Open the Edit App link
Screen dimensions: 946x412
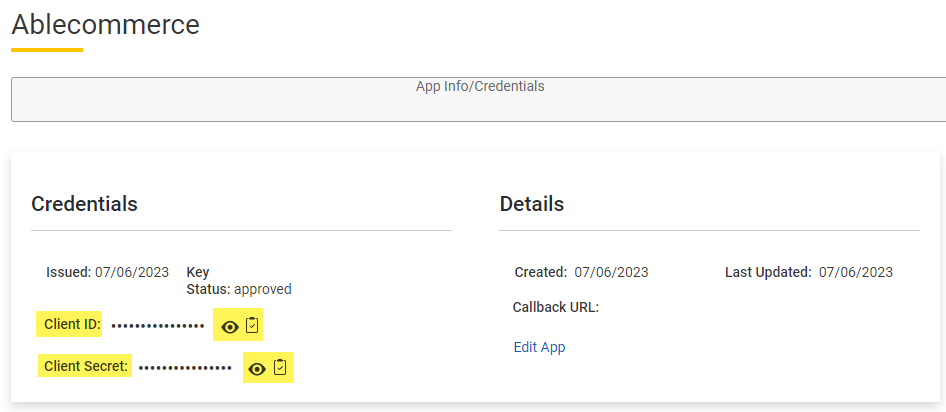(x=539, y=347)
